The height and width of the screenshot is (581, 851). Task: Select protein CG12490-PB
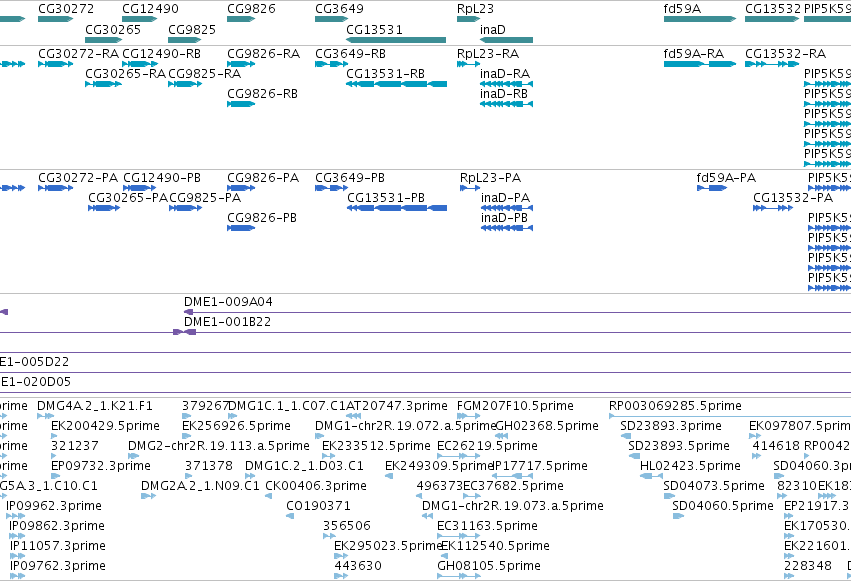(140, 188)
